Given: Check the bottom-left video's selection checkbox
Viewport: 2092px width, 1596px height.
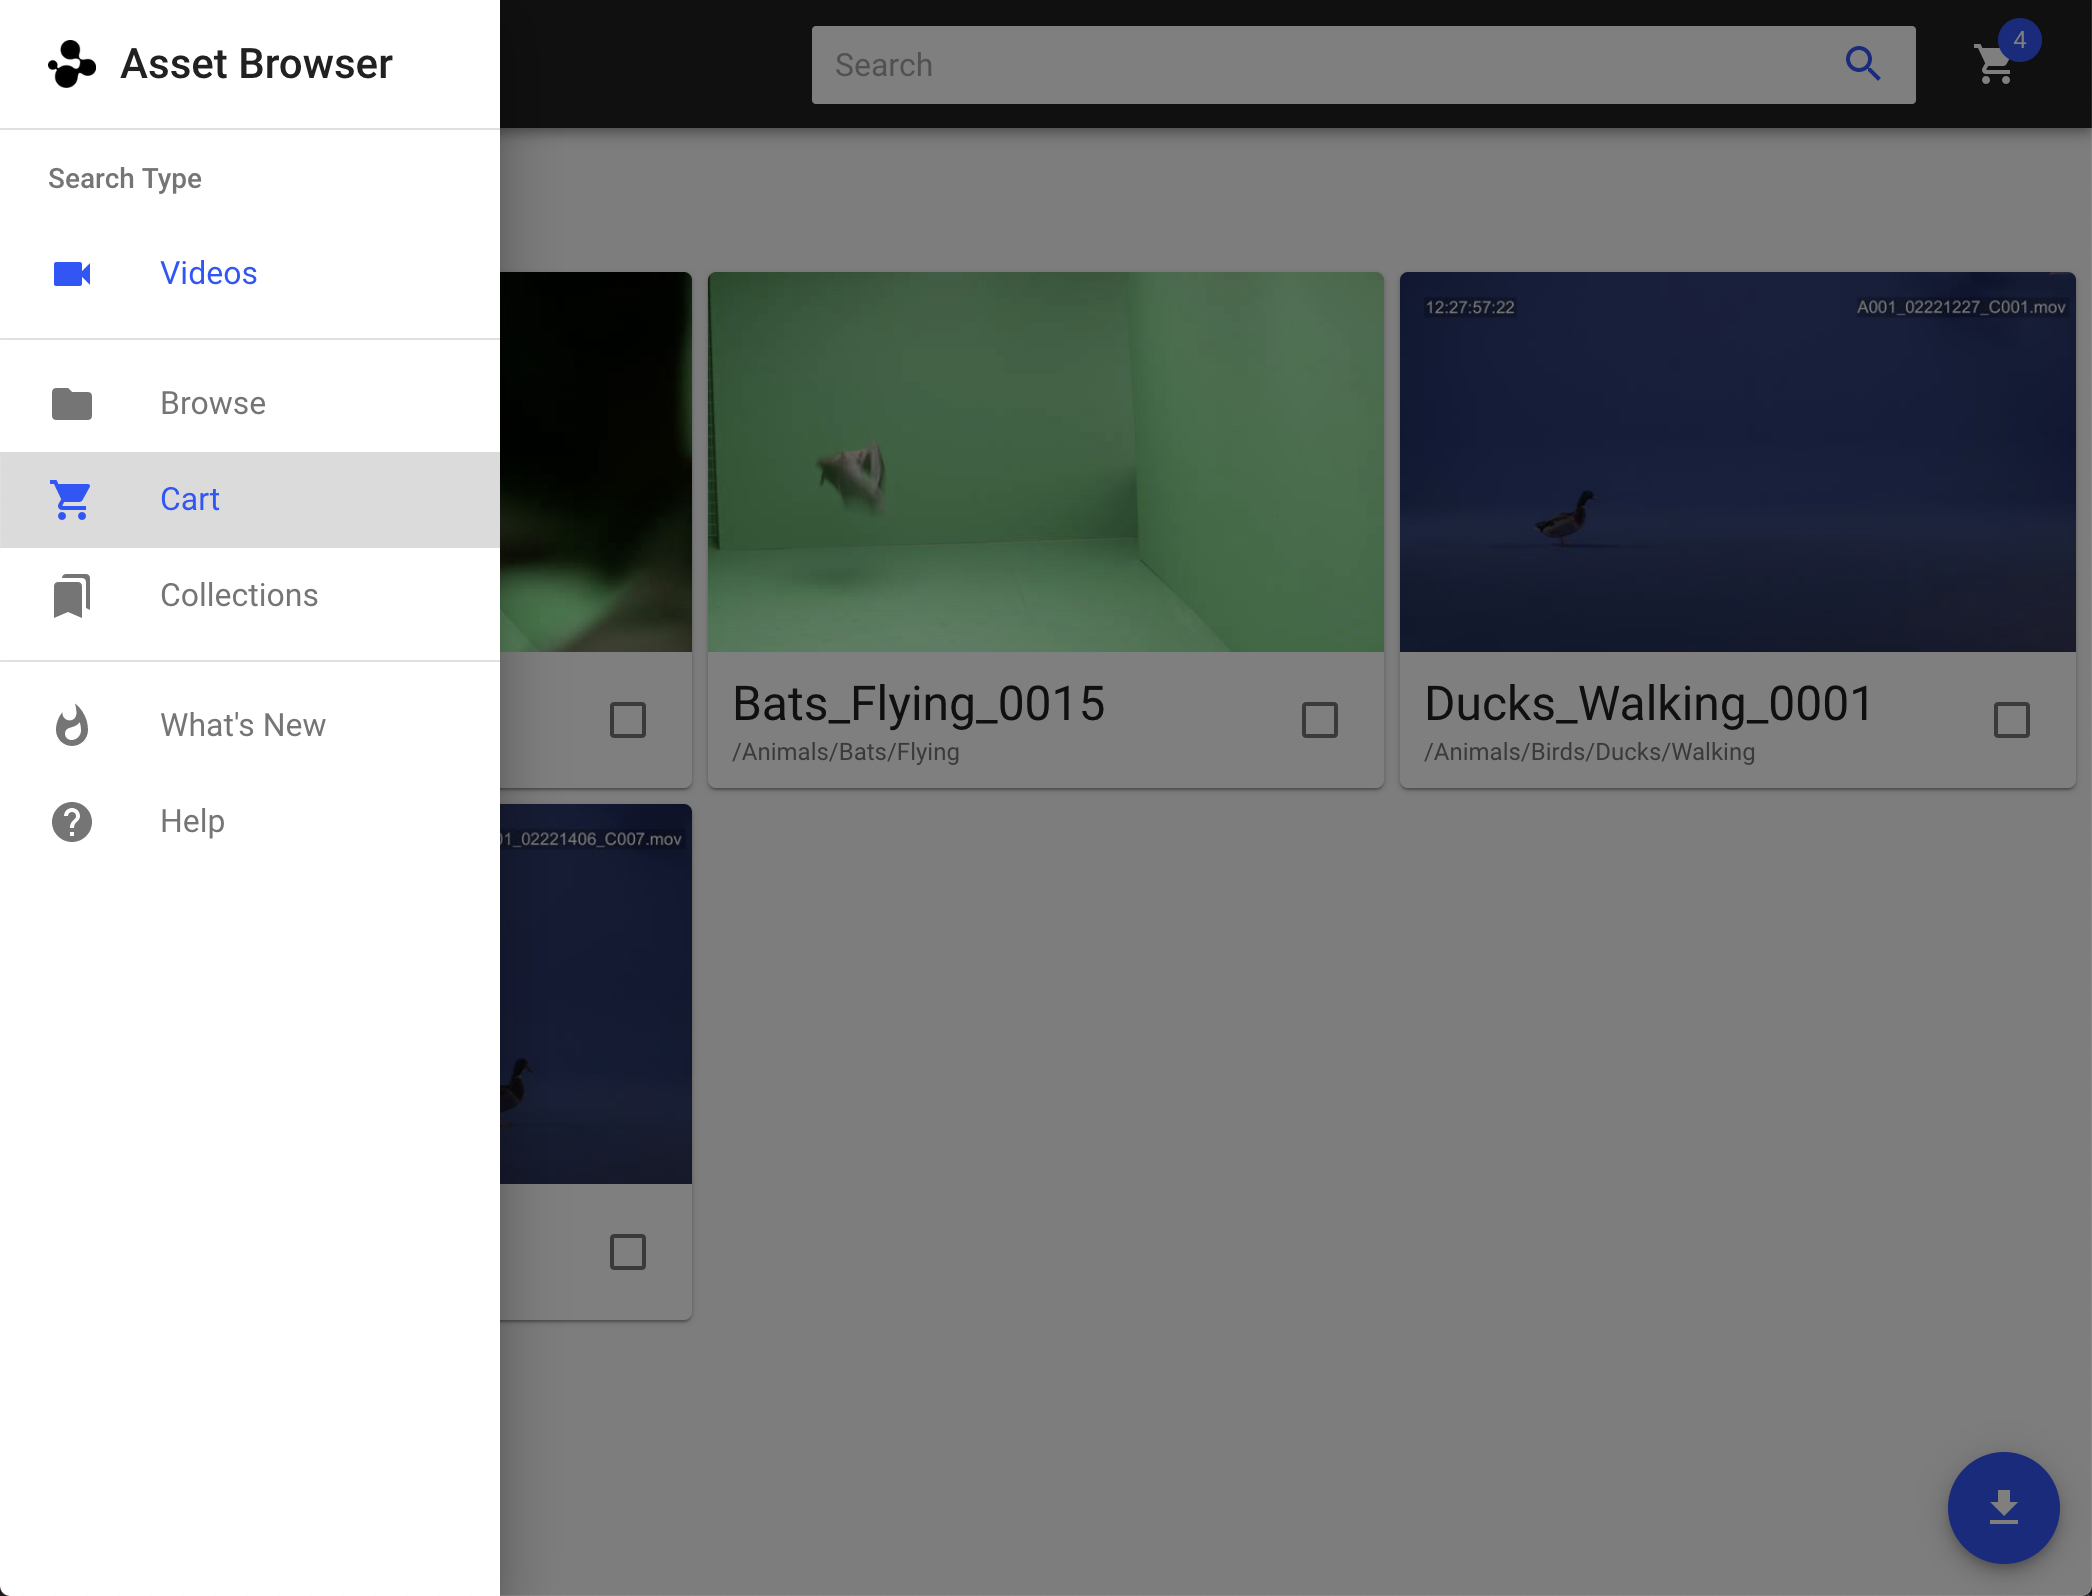Looking at the screenshot, I should 628,1251.
